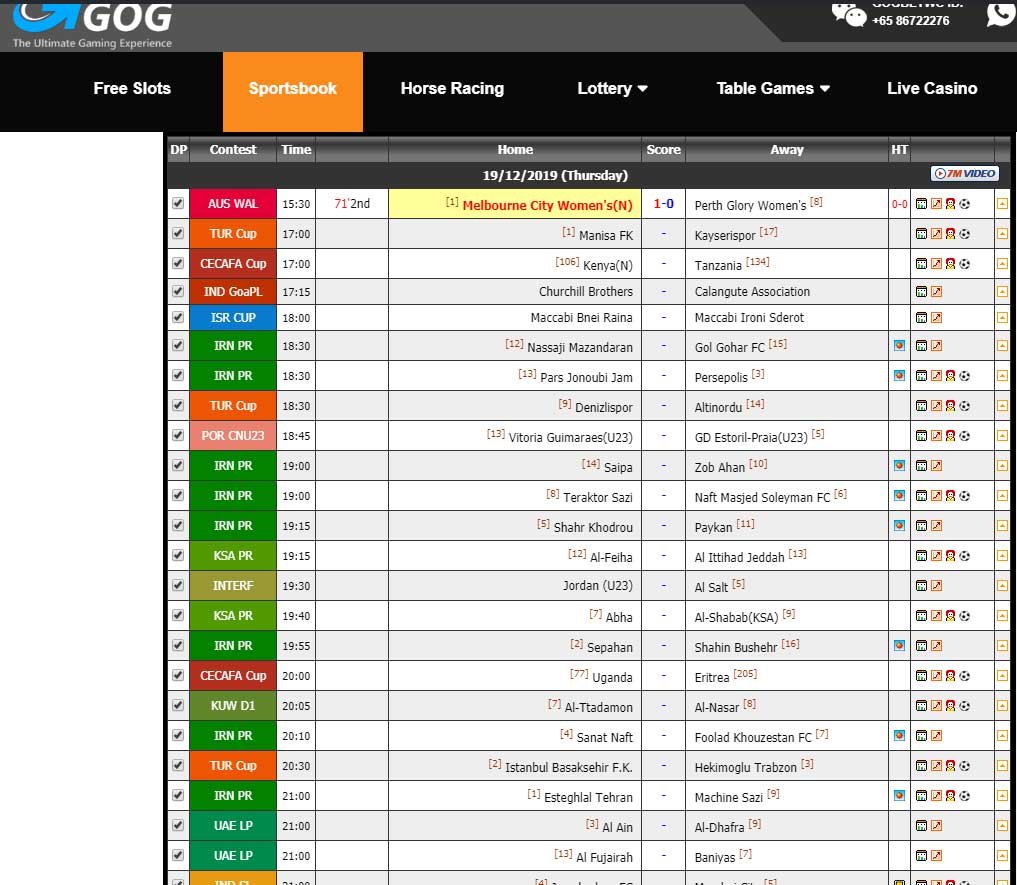Click the up-arrow pin button in Al Fujairah row
The height and width of the screenshot is (885, 1017).
click(x=1002, y=855)
